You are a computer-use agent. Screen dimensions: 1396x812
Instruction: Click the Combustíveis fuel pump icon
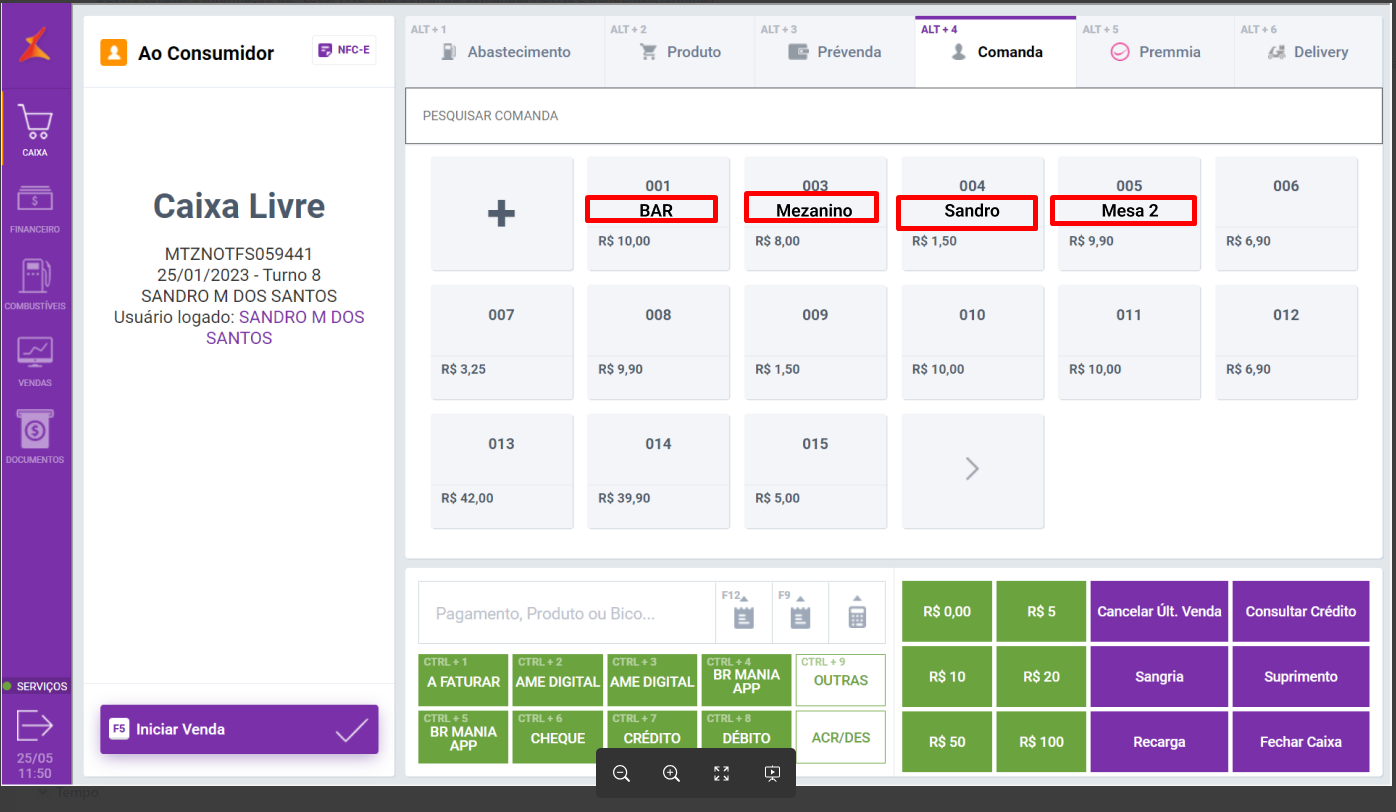coord(35,281)
